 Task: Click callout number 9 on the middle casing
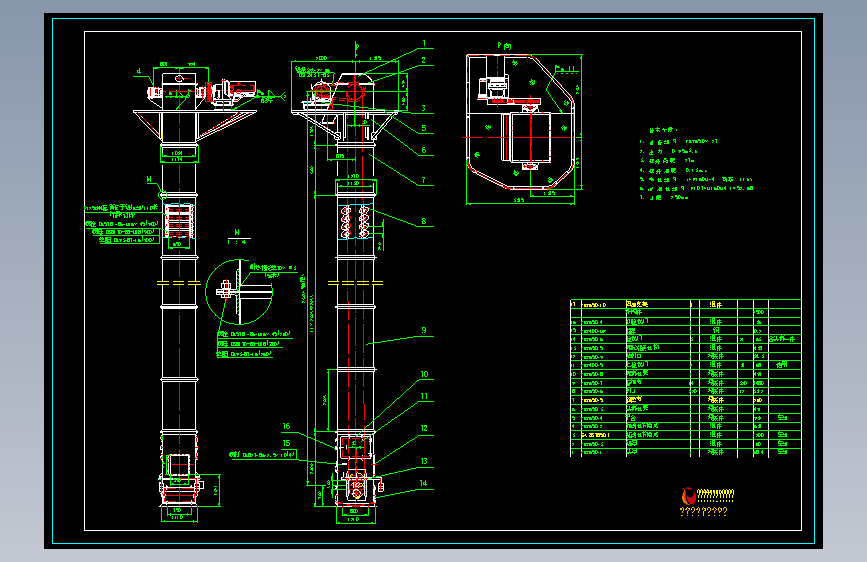point(424,330)
